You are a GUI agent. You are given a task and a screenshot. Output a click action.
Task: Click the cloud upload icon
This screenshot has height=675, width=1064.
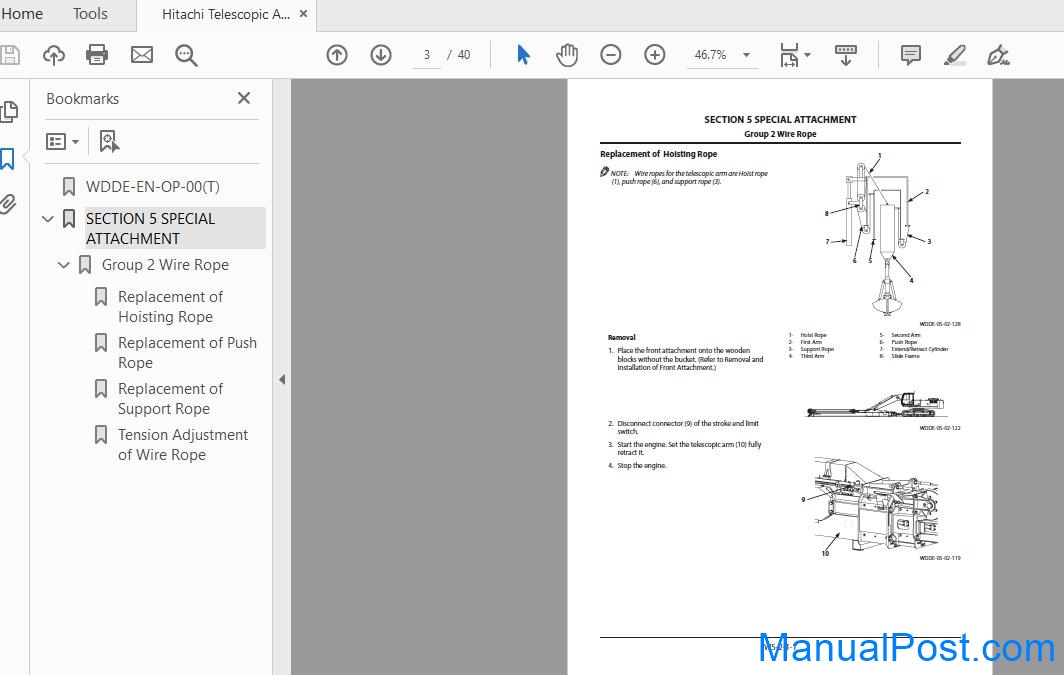(x=54, y=55)
